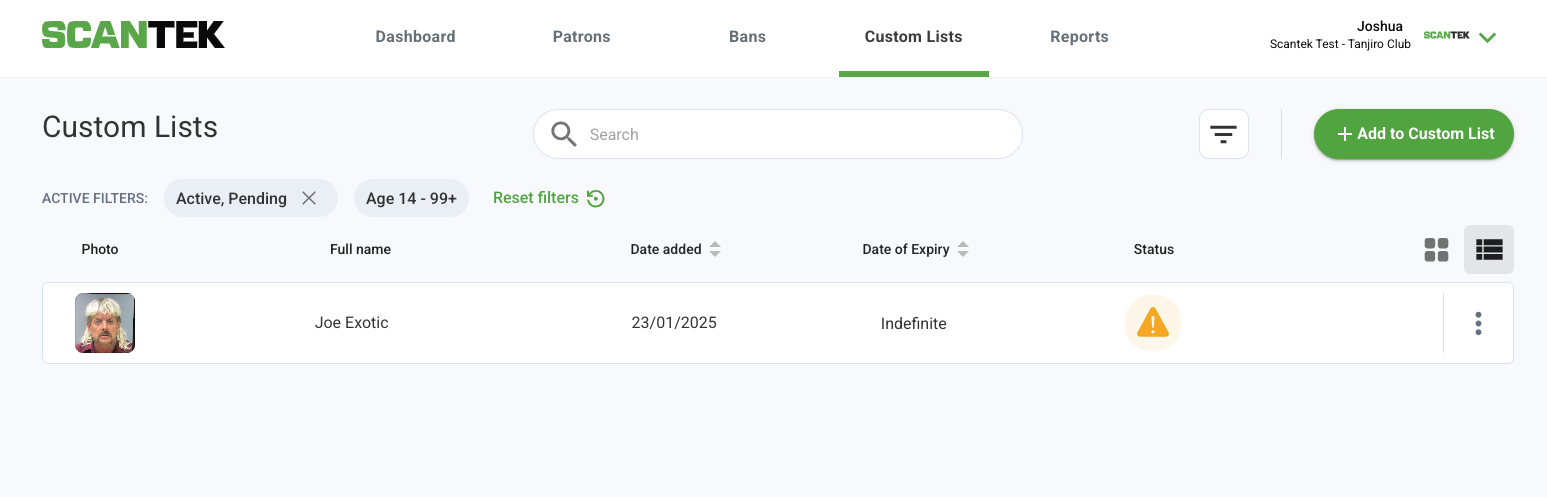
Task: Switch to list view layout
Action: click(1489, 250)
